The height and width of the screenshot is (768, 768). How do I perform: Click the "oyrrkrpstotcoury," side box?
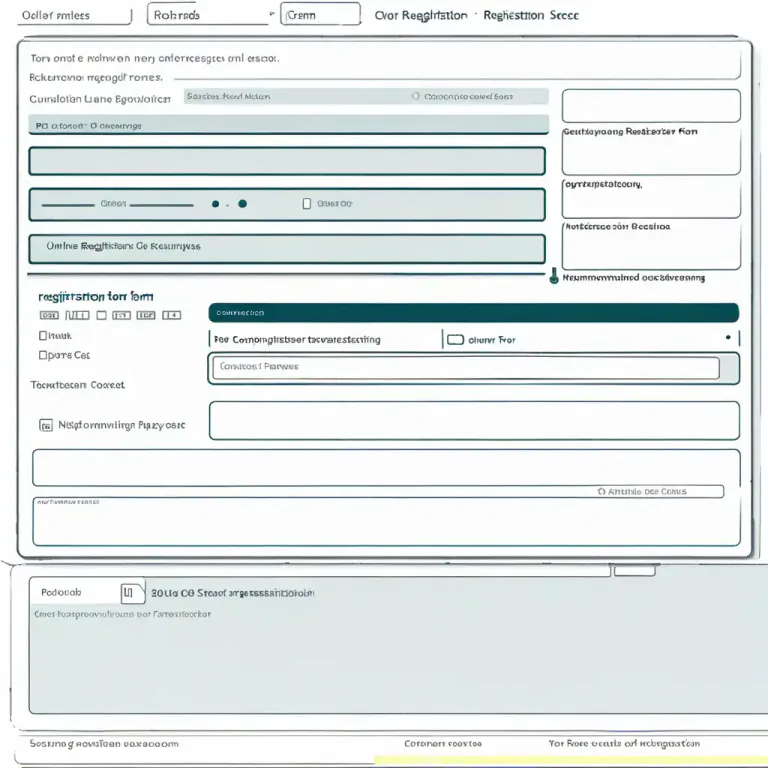pos(651,198)
